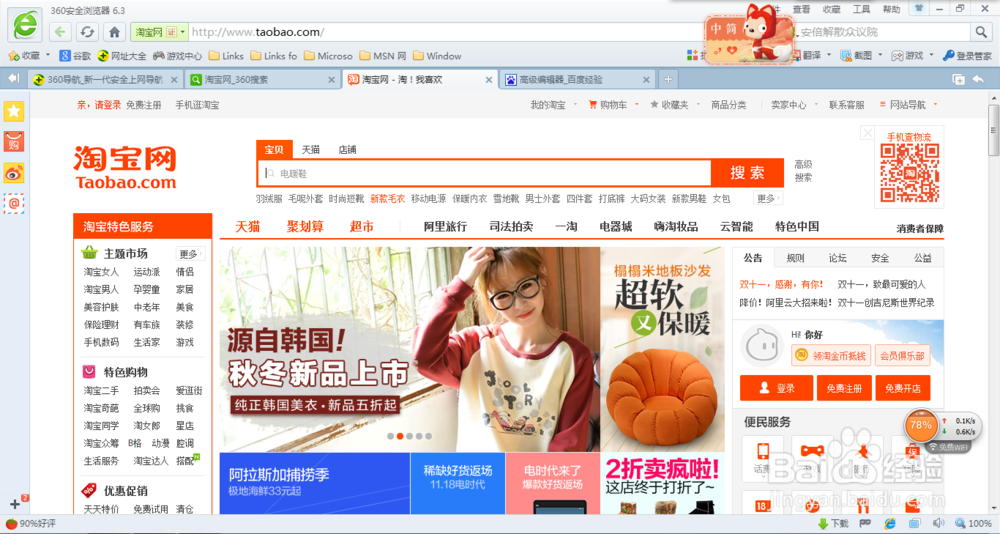Expand 更多 hot search keywords
The height and width of the screenshot is (534, 1000).
point(768,198)
